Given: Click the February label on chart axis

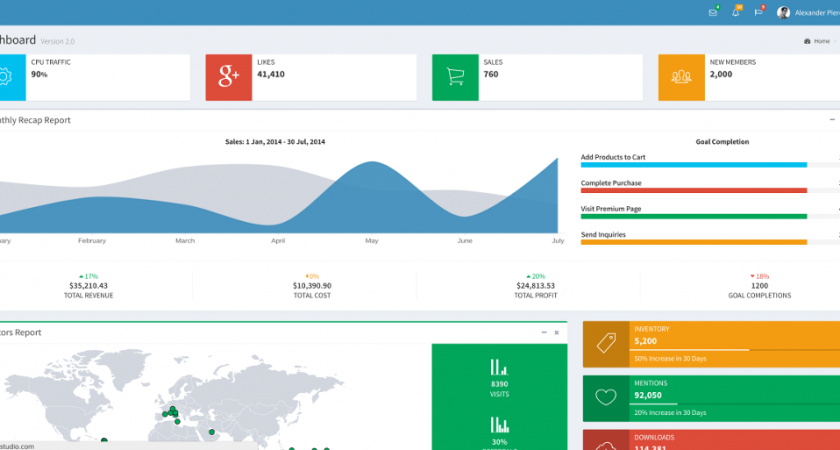Looking at the screenshot, I should coord(92,241).
